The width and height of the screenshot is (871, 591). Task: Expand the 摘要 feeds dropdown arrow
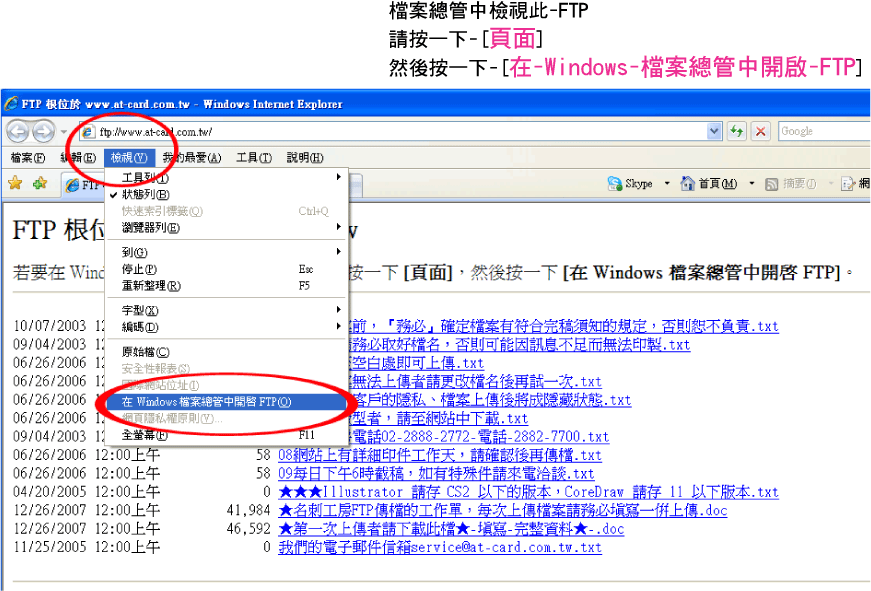(831, 183)
